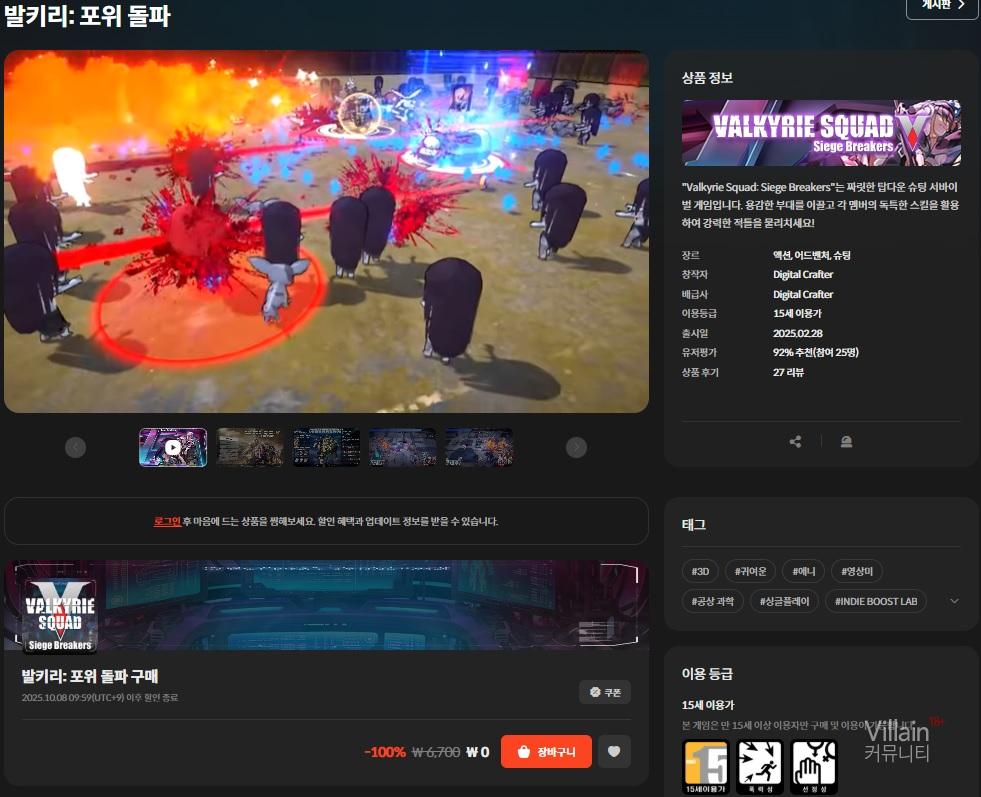Viewport: 981px width, 797px height.
Task: Click the violence (폭력성) rating icon
Action: point(759,767)
